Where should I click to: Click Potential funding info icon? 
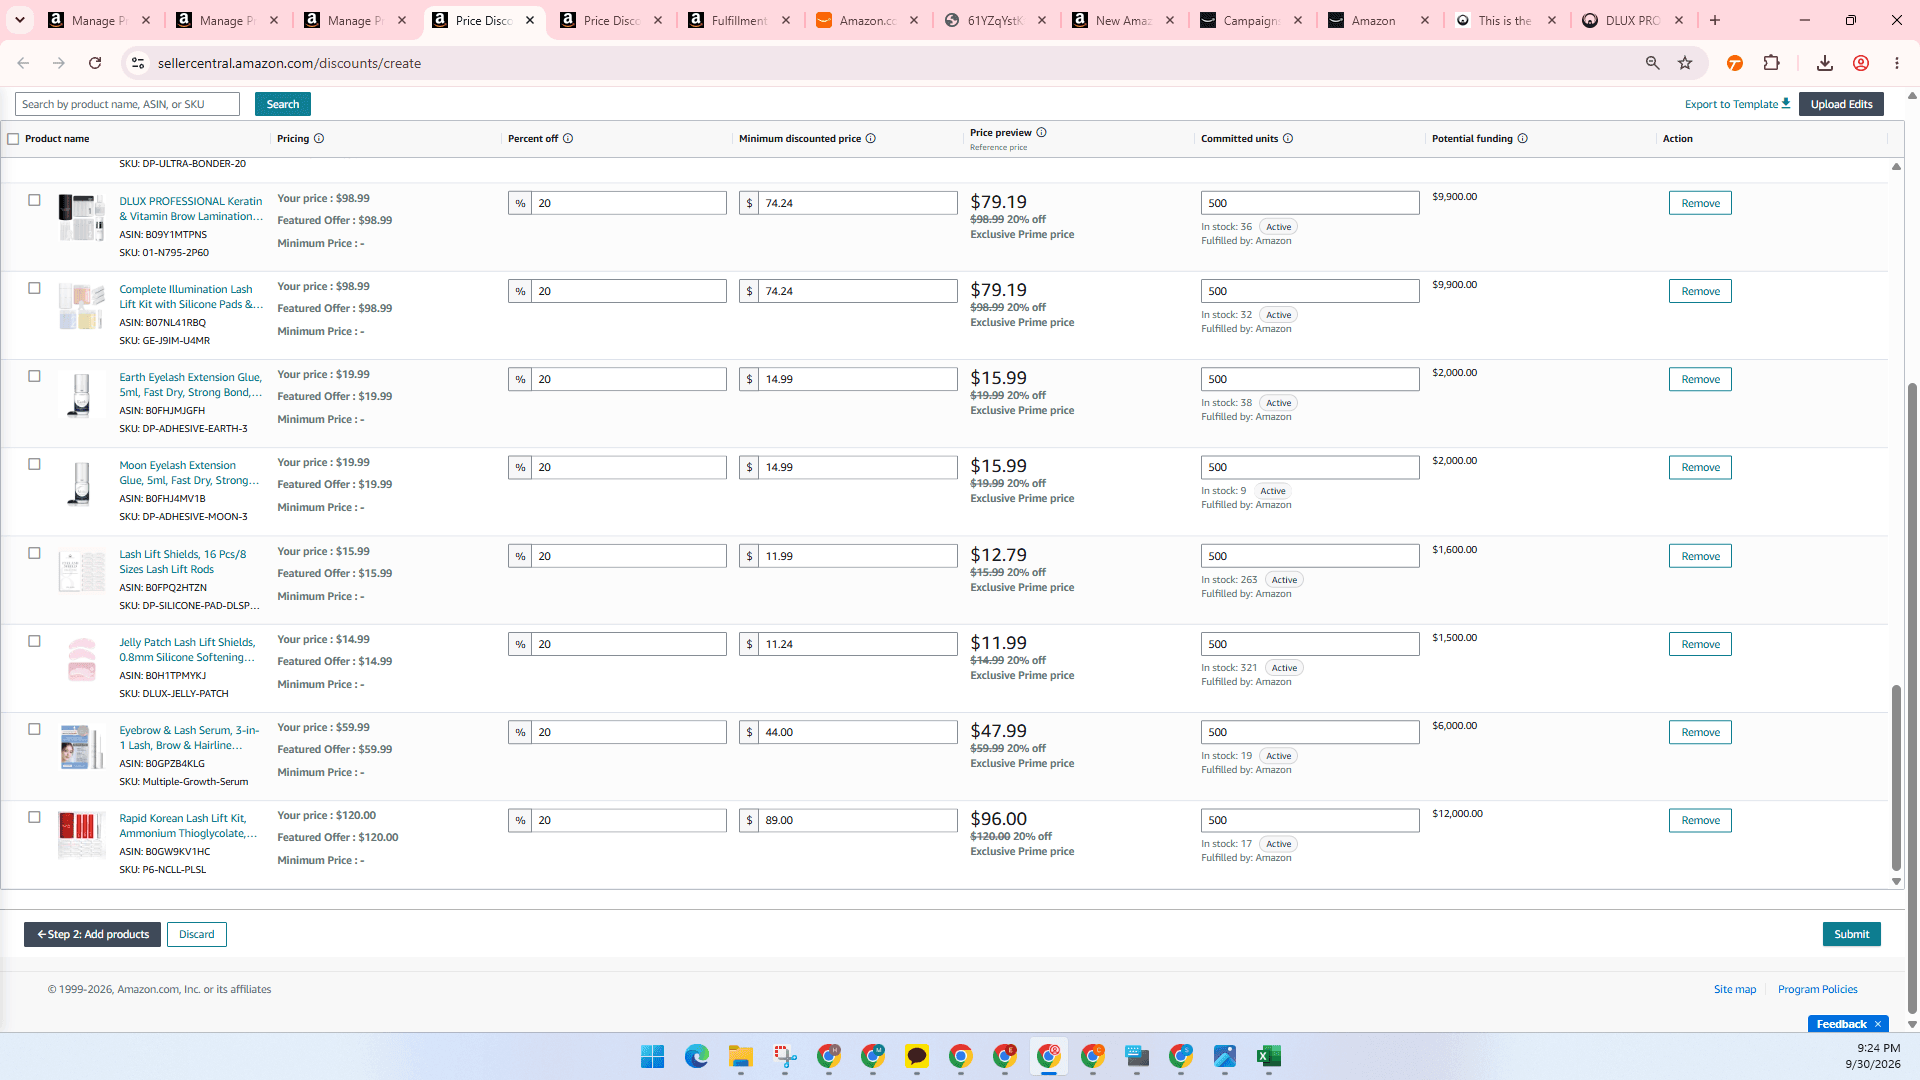pos(1523,139)
